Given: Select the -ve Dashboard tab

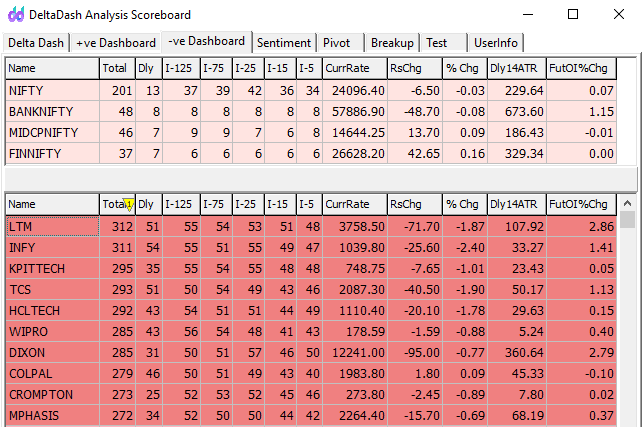Looking at the screenshot, I should (x=206, y=41).
